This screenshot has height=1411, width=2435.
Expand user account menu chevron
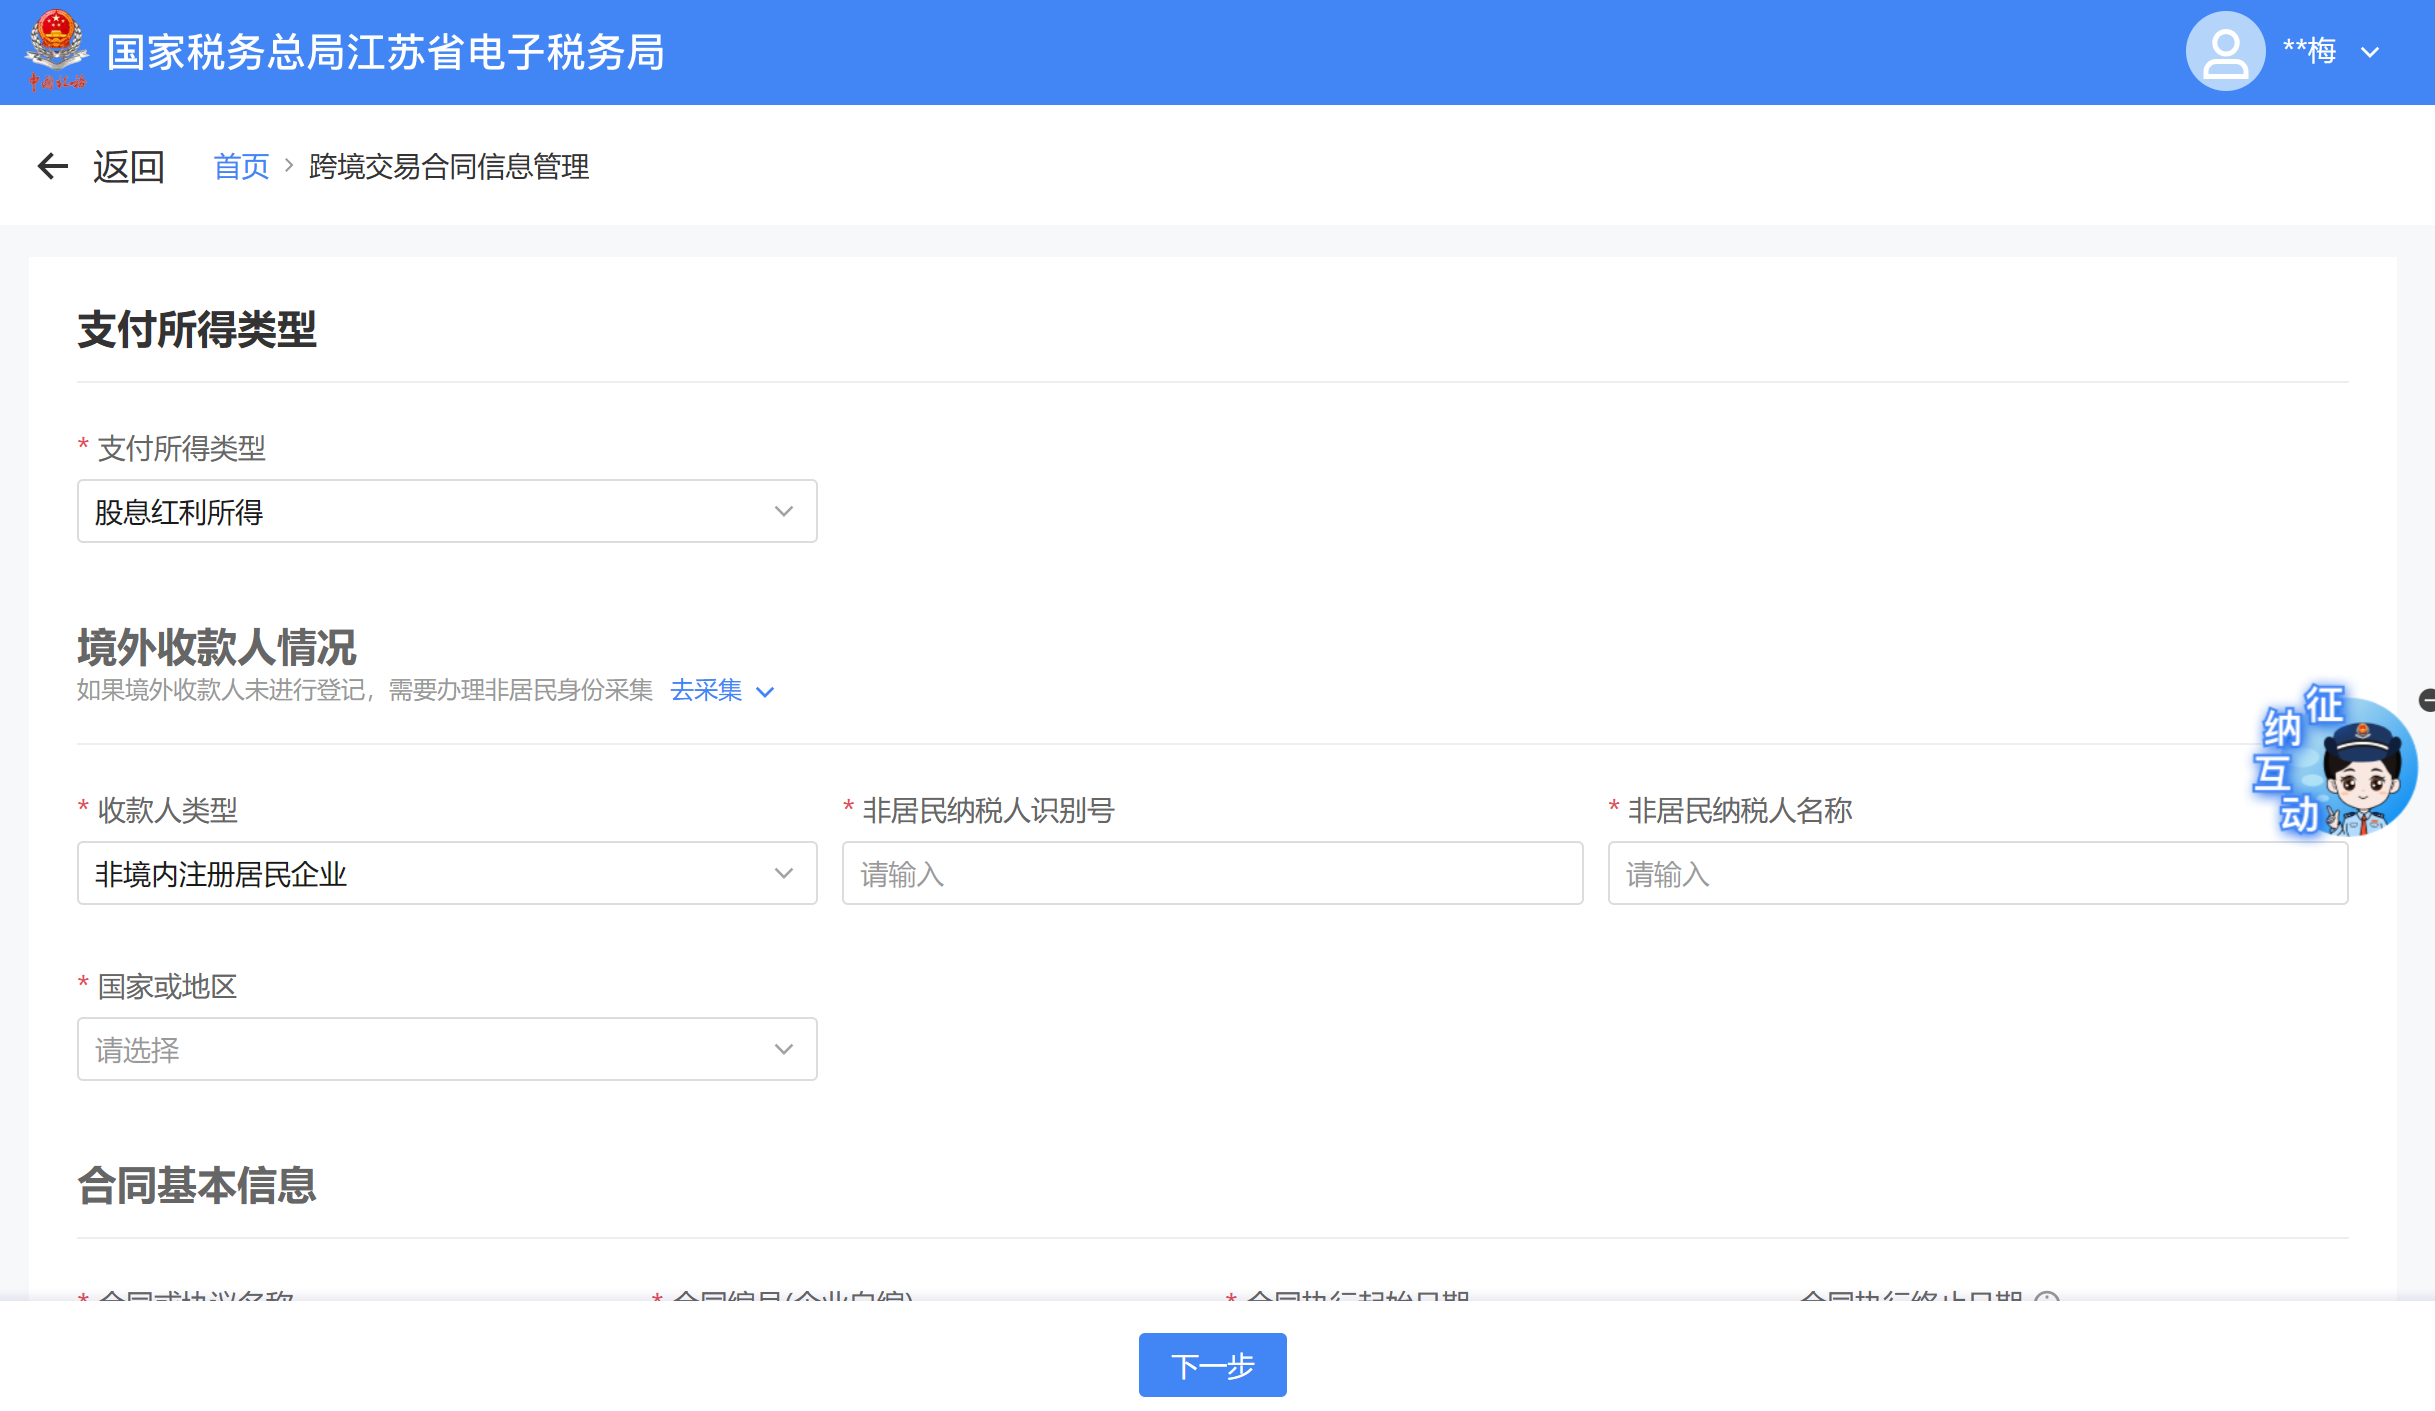2370,52
